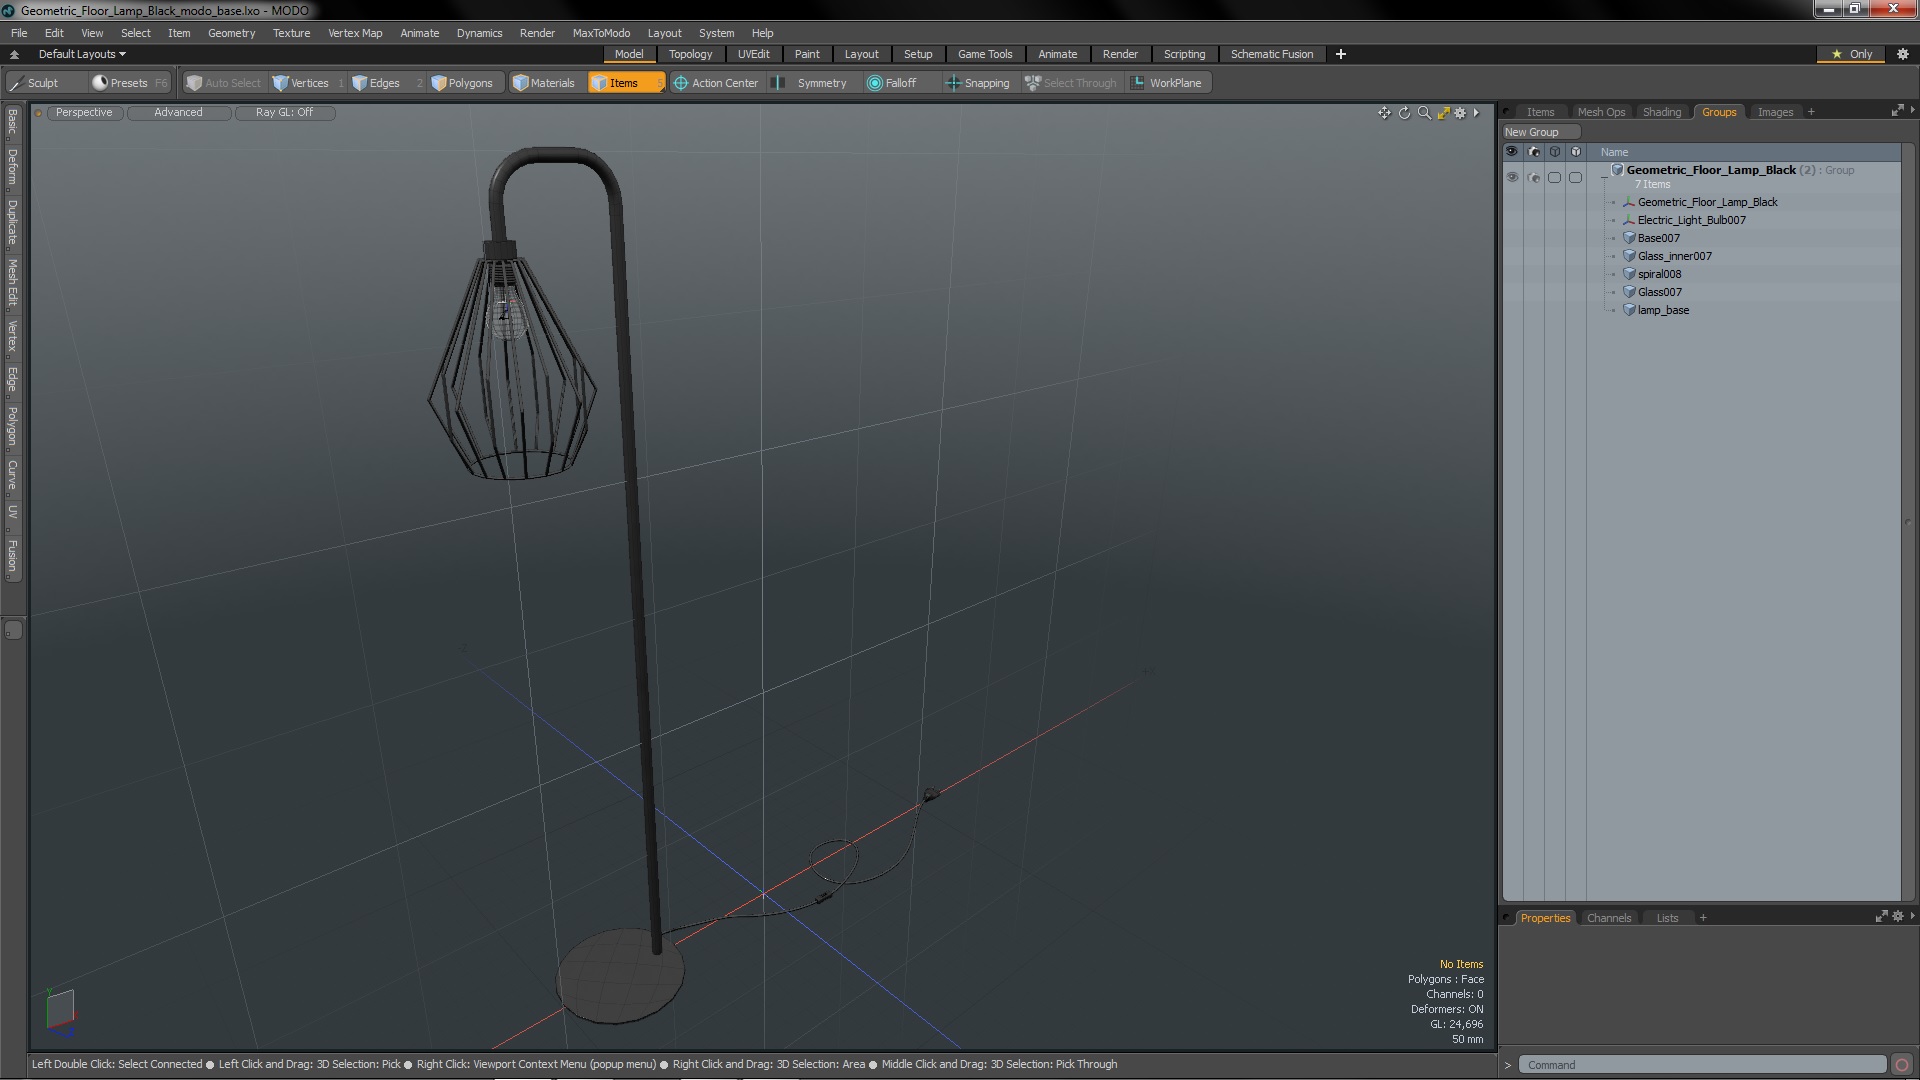Open the Mesh Edit vertical toolbox tab
The height and width of the screenshot is (1080, 1920).
12,283
